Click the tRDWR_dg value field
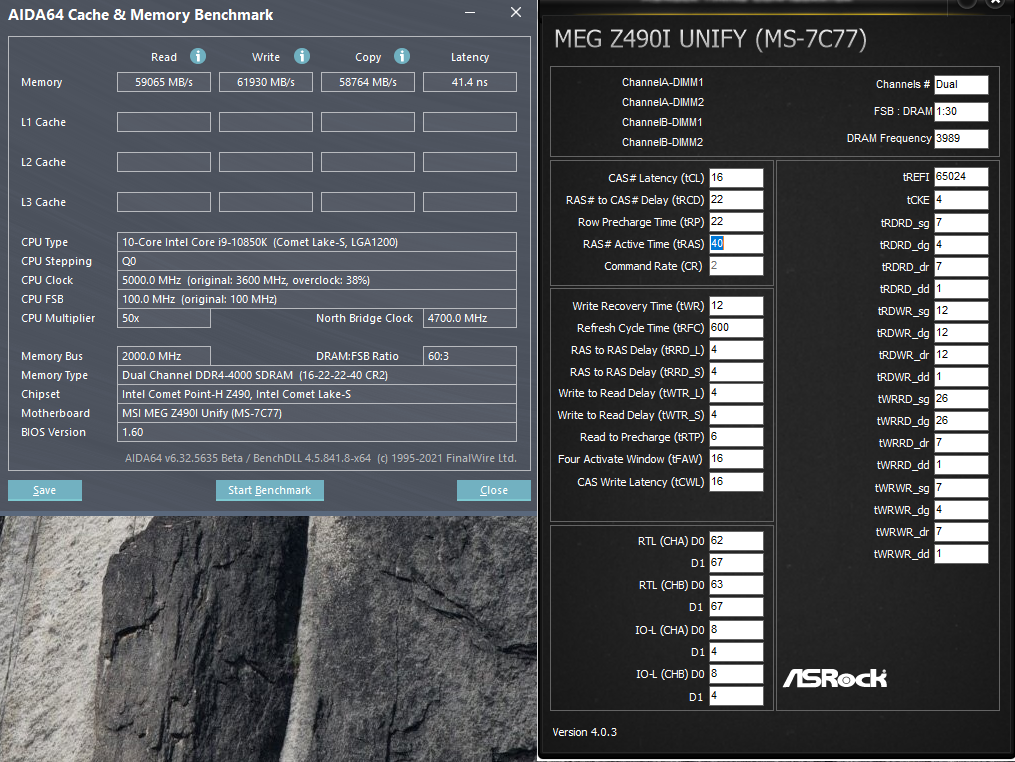The height and width of the screenshot is (762, 1015). 961,333
